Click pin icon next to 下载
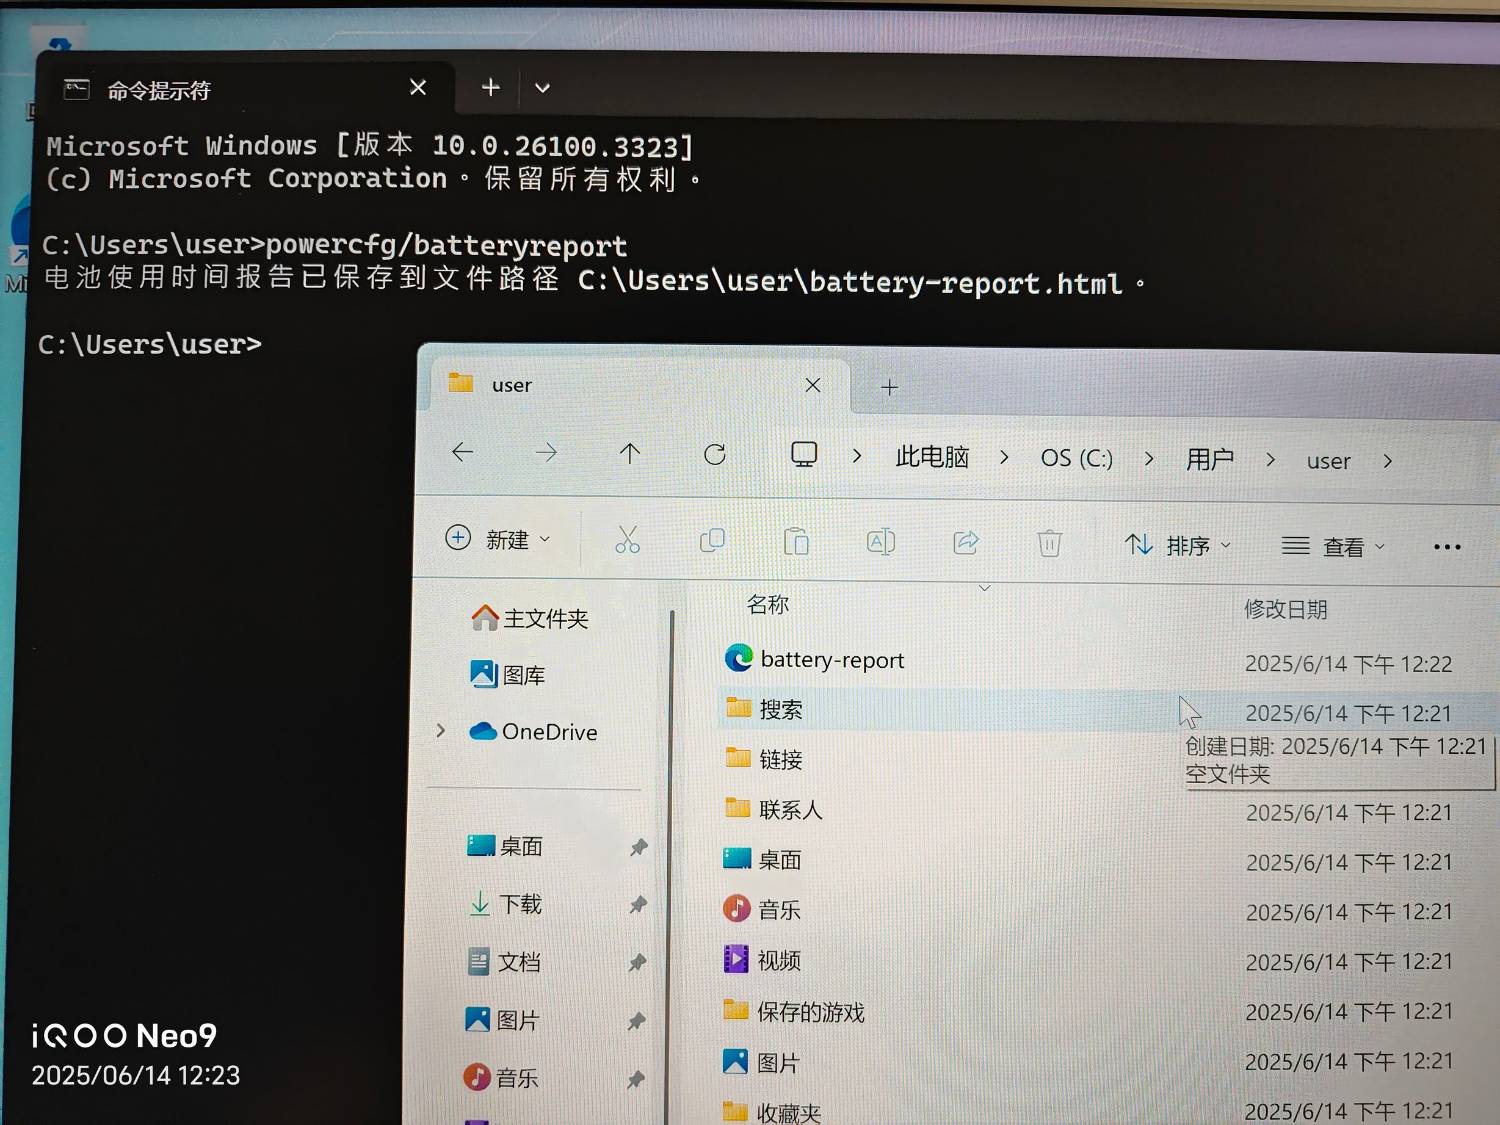This screenshot has height=1125, width=1500. point(638,905)
